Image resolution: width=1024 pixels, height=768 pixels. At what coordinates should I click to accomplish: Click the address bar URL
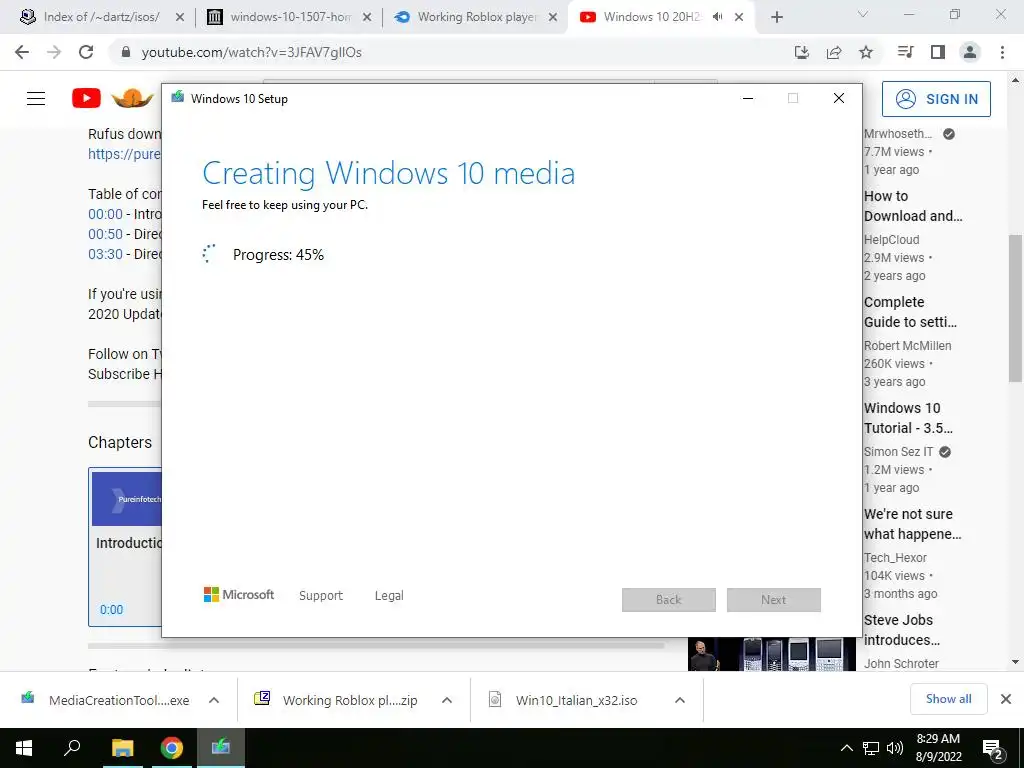click(251, 52)
